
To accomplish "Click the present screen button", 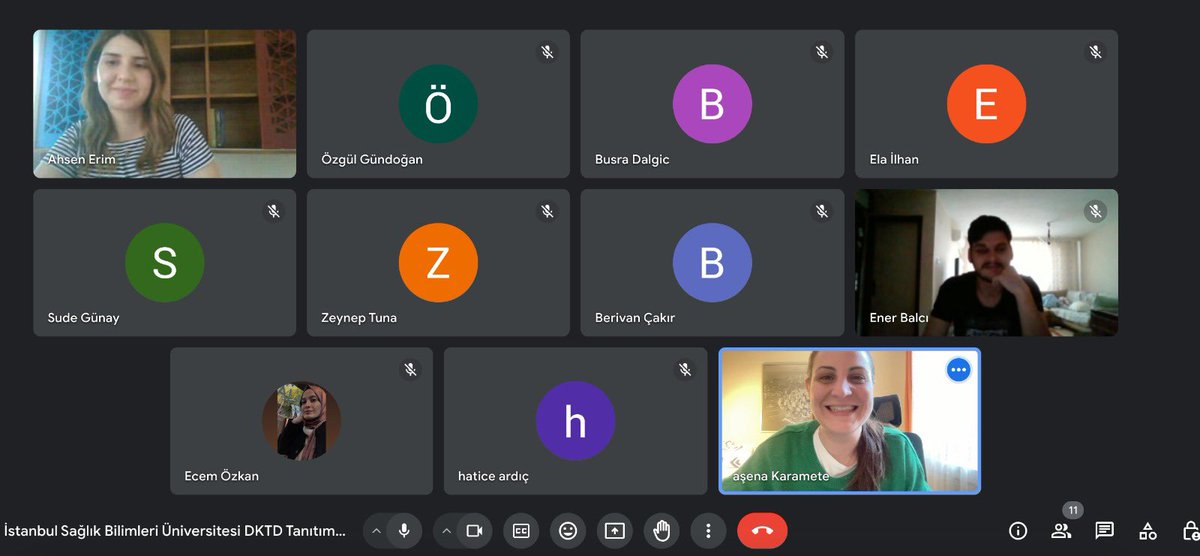I will 615,530.
